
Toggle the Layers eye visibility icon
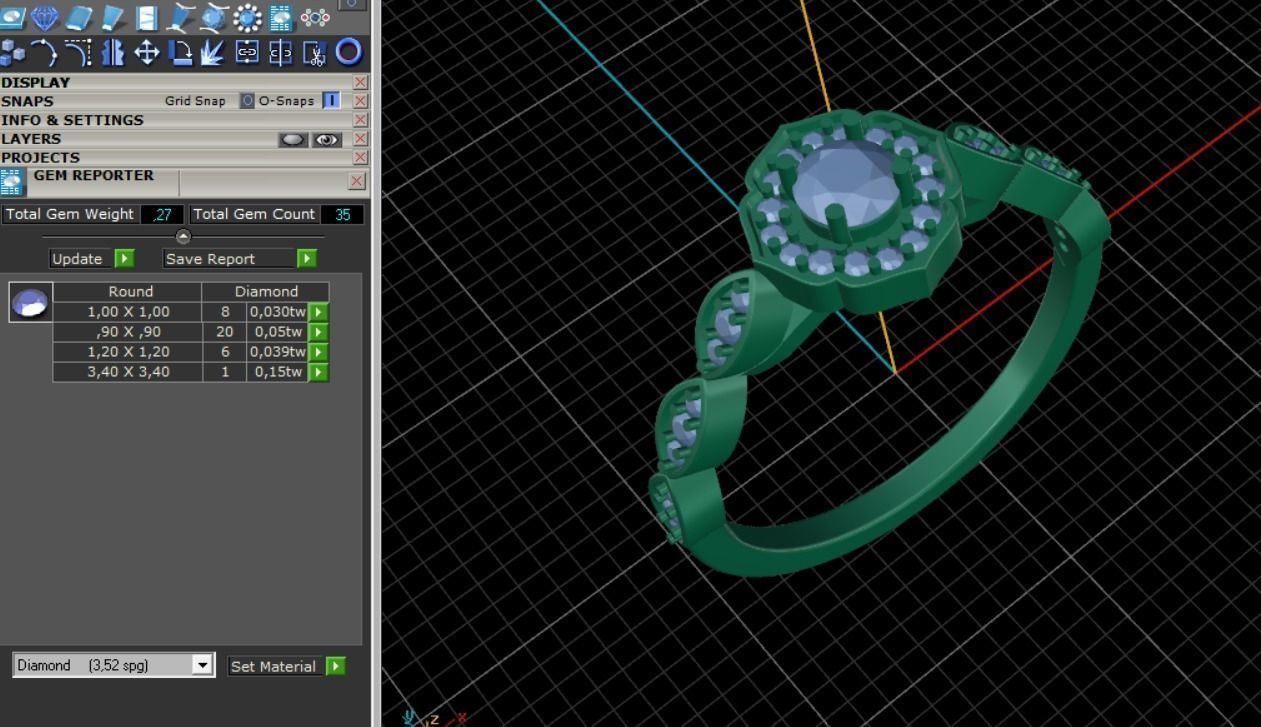327,140
